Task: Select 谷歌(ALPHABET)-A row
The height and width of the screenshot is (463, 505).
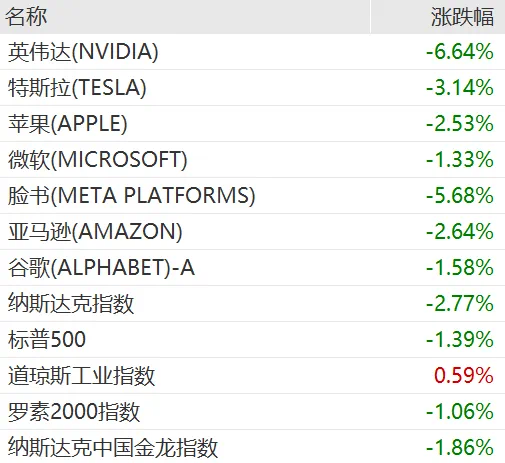Action: click(x=252, y=268)
